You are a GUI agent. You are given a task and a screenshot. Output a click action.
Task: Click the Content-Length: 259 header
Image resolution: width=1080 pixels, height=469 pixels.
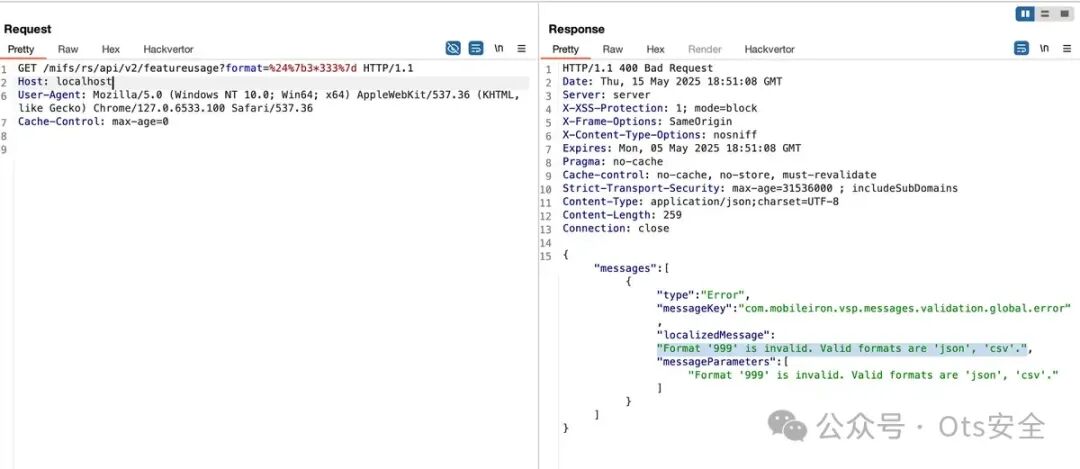[x=622, y=215]
